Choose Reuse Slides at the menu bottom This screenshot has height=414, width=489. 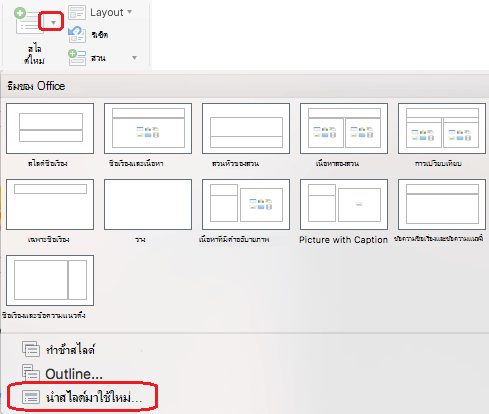click(x=82, y=397)
